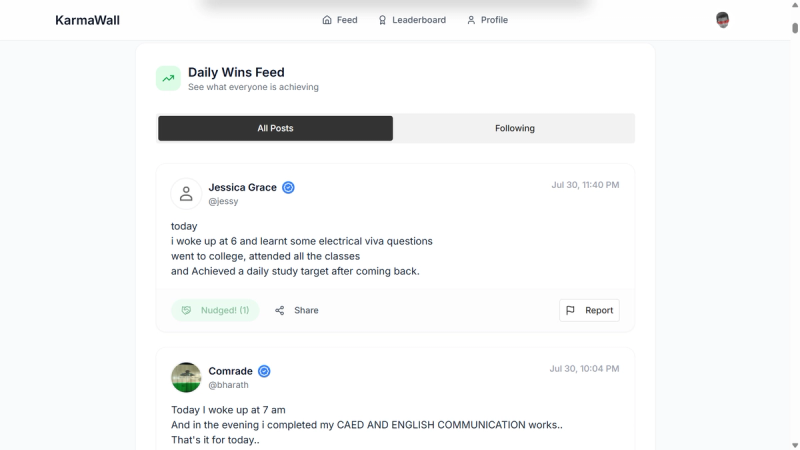
Task: Click Comrade's blue verified badge
Action: 264,371
